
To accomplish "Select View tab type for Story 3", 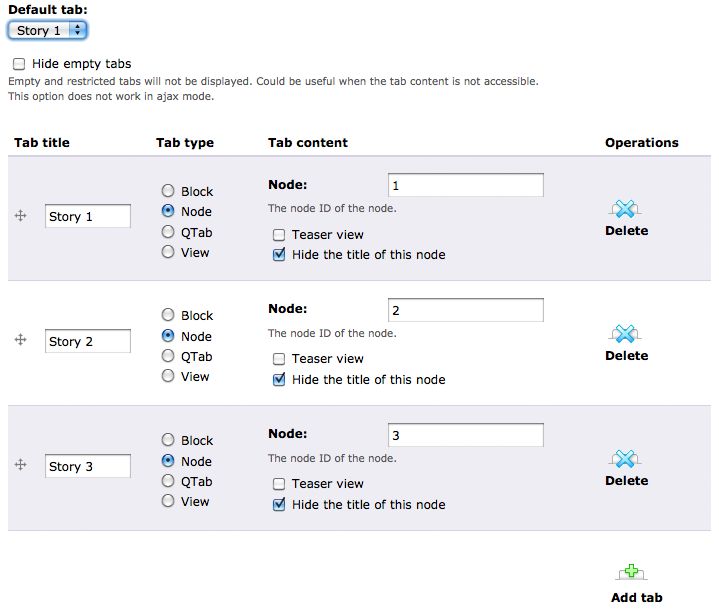I will (168, 502).
